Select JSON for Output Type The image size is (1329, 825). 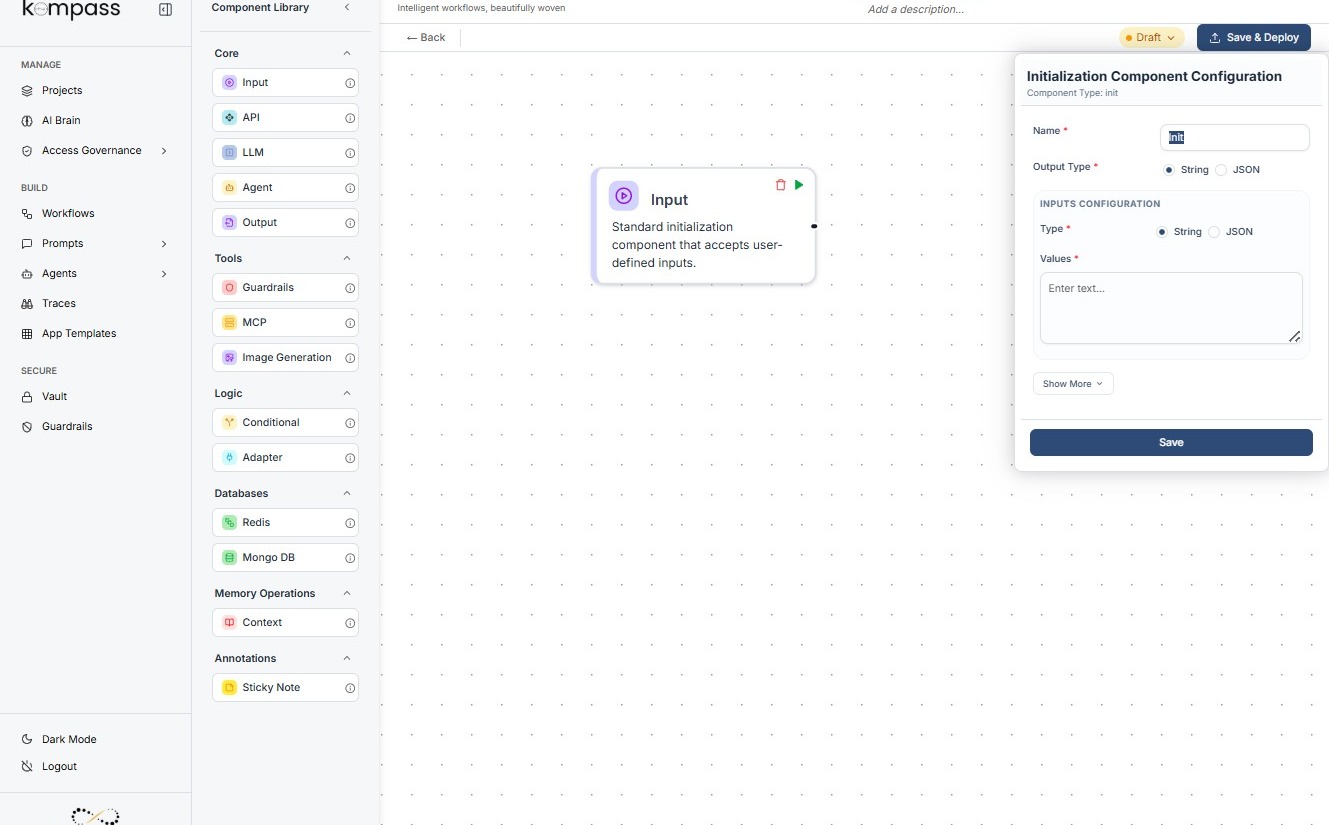tap(1221, 170)
